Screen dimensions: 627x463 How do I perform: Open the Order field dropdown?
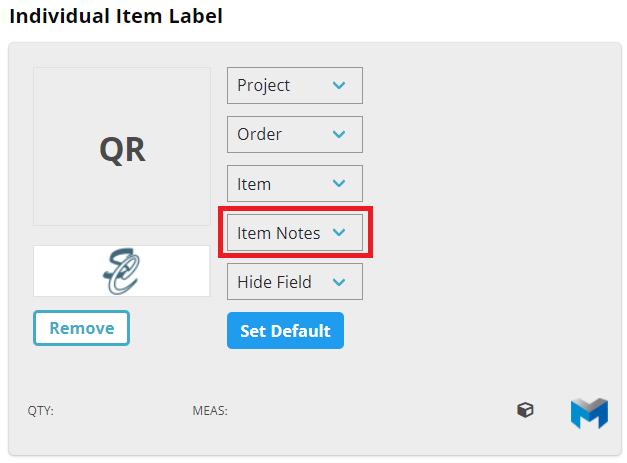tap(293, 134)
